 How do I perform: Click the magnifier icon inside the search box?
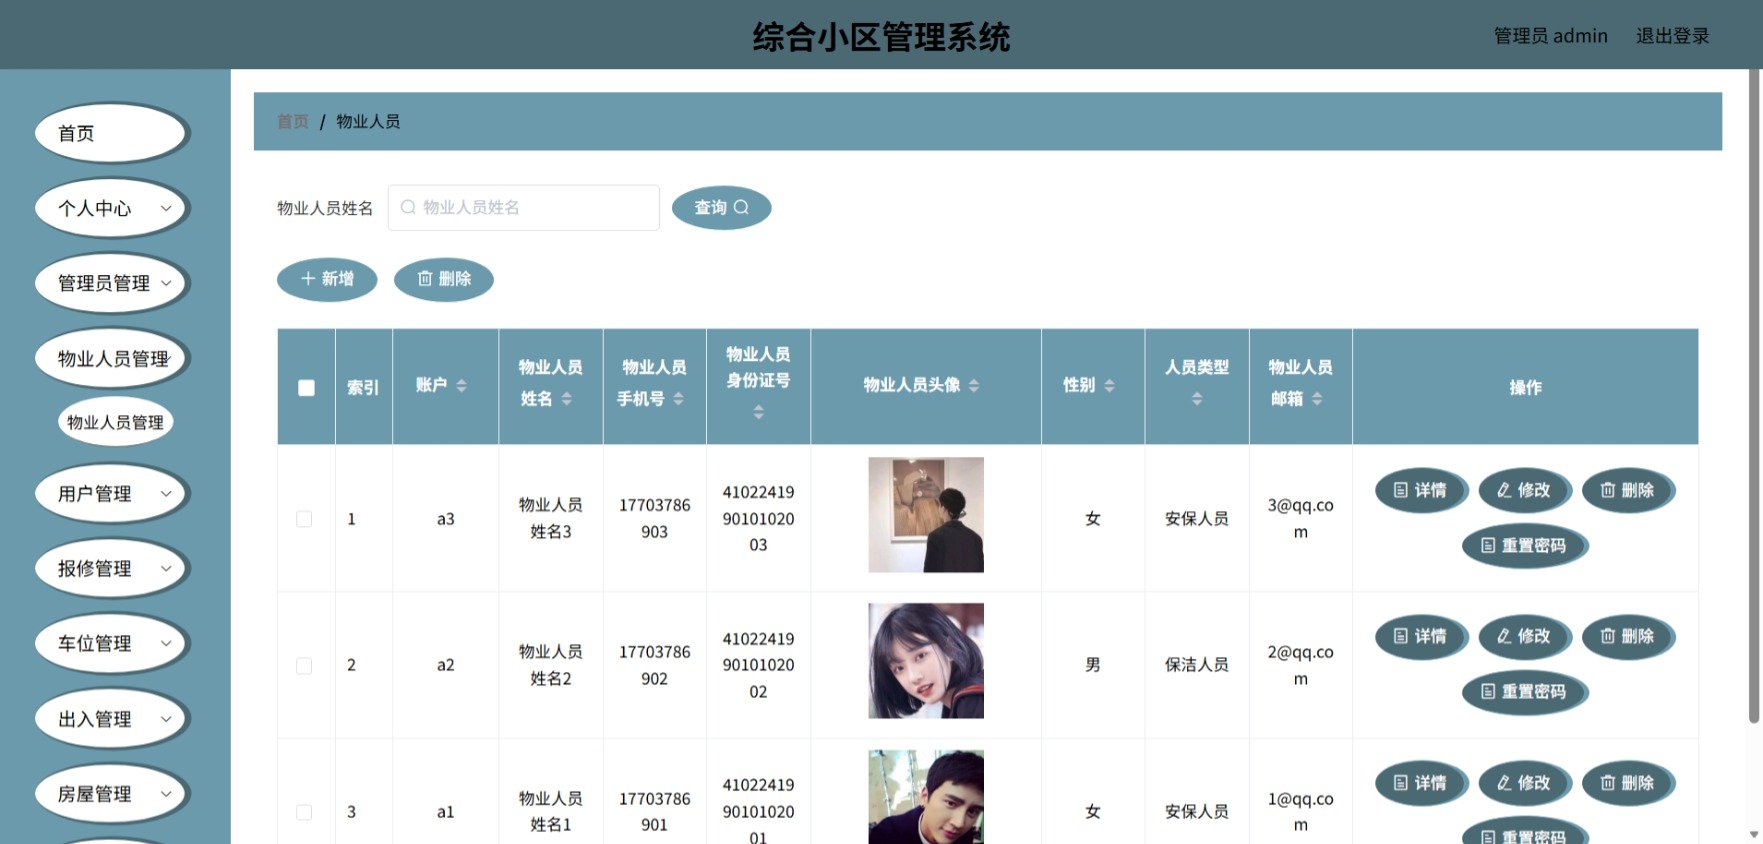tap(408, 207)
